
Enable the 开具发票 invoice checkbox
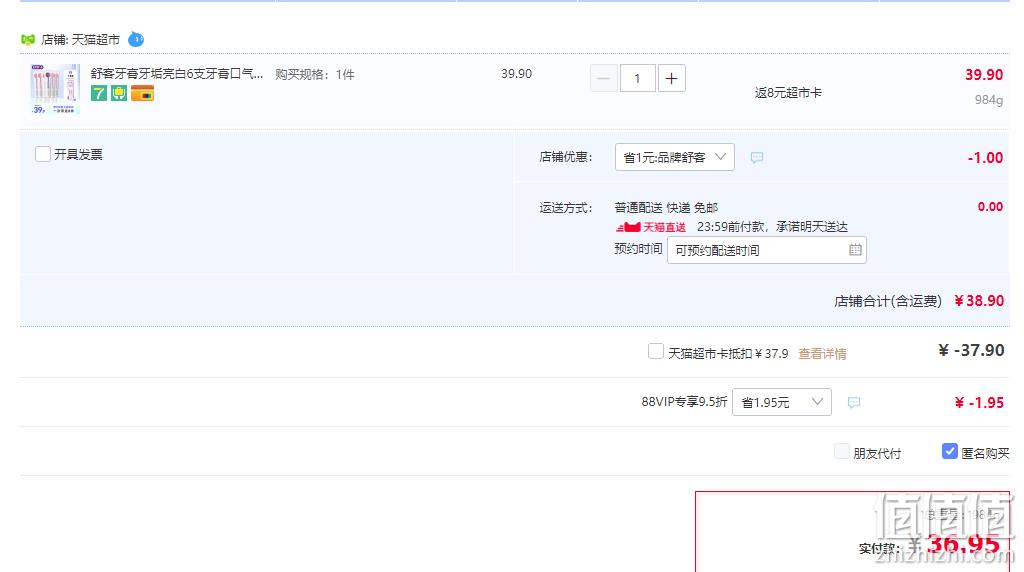(x=43, y=154)
